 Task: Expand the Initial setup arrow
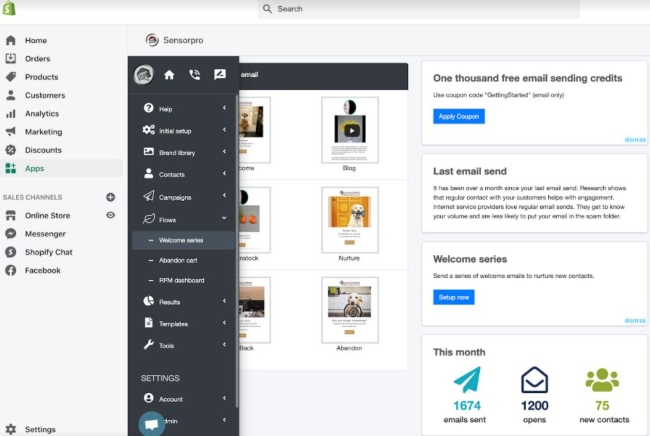point(224,130)
